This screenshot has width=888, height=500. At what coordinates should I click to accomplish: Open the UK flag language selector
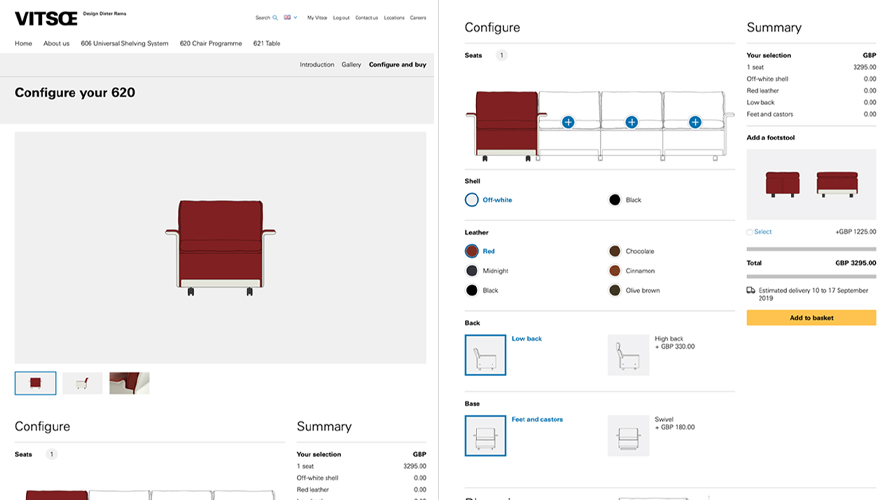291,18
